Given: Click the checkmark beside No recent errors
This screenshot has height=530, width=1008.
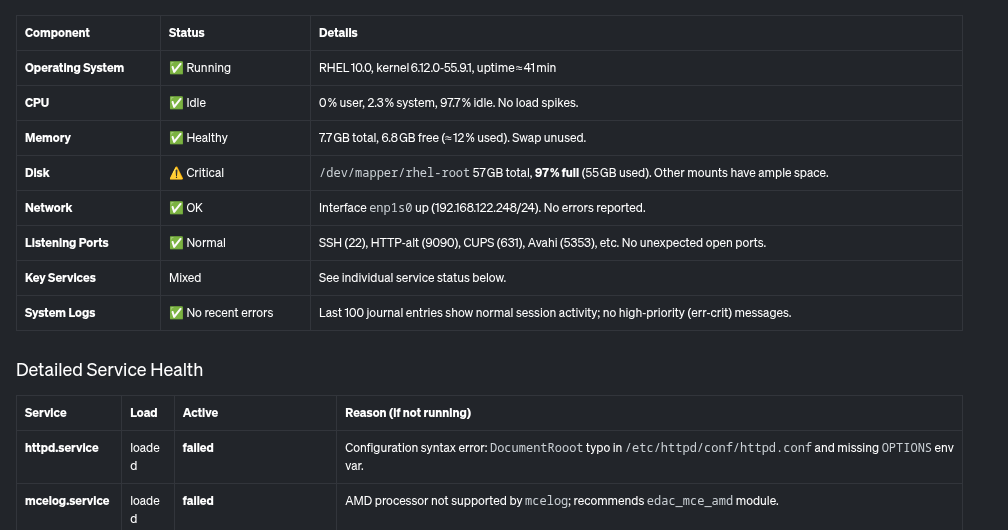Looking at the screenshot, I should click(176, 313).
